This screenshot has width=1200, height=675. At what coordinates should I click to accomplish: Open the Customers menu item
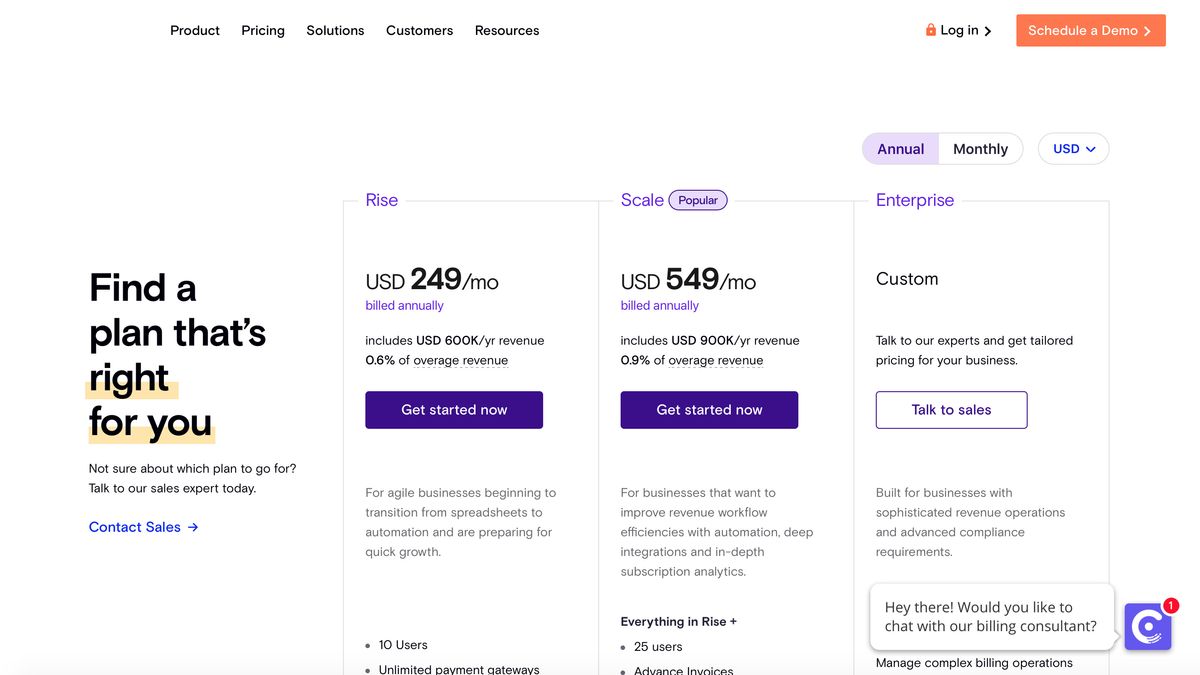tap(419, 30)
